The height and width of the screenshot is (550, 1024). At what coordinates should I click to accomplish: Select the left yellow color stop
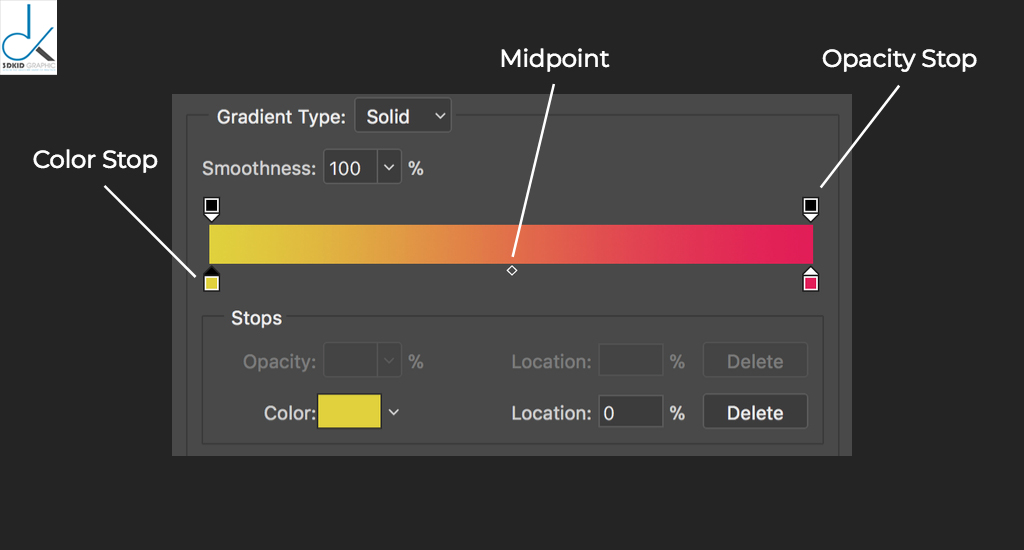(x=211, y=282)
